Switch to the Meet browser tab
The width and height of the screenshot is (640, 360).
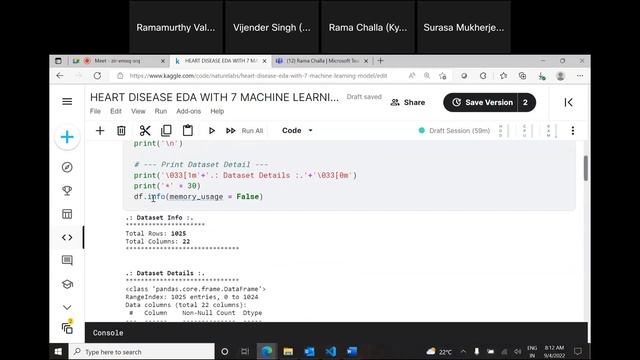[x=118, y=61]
